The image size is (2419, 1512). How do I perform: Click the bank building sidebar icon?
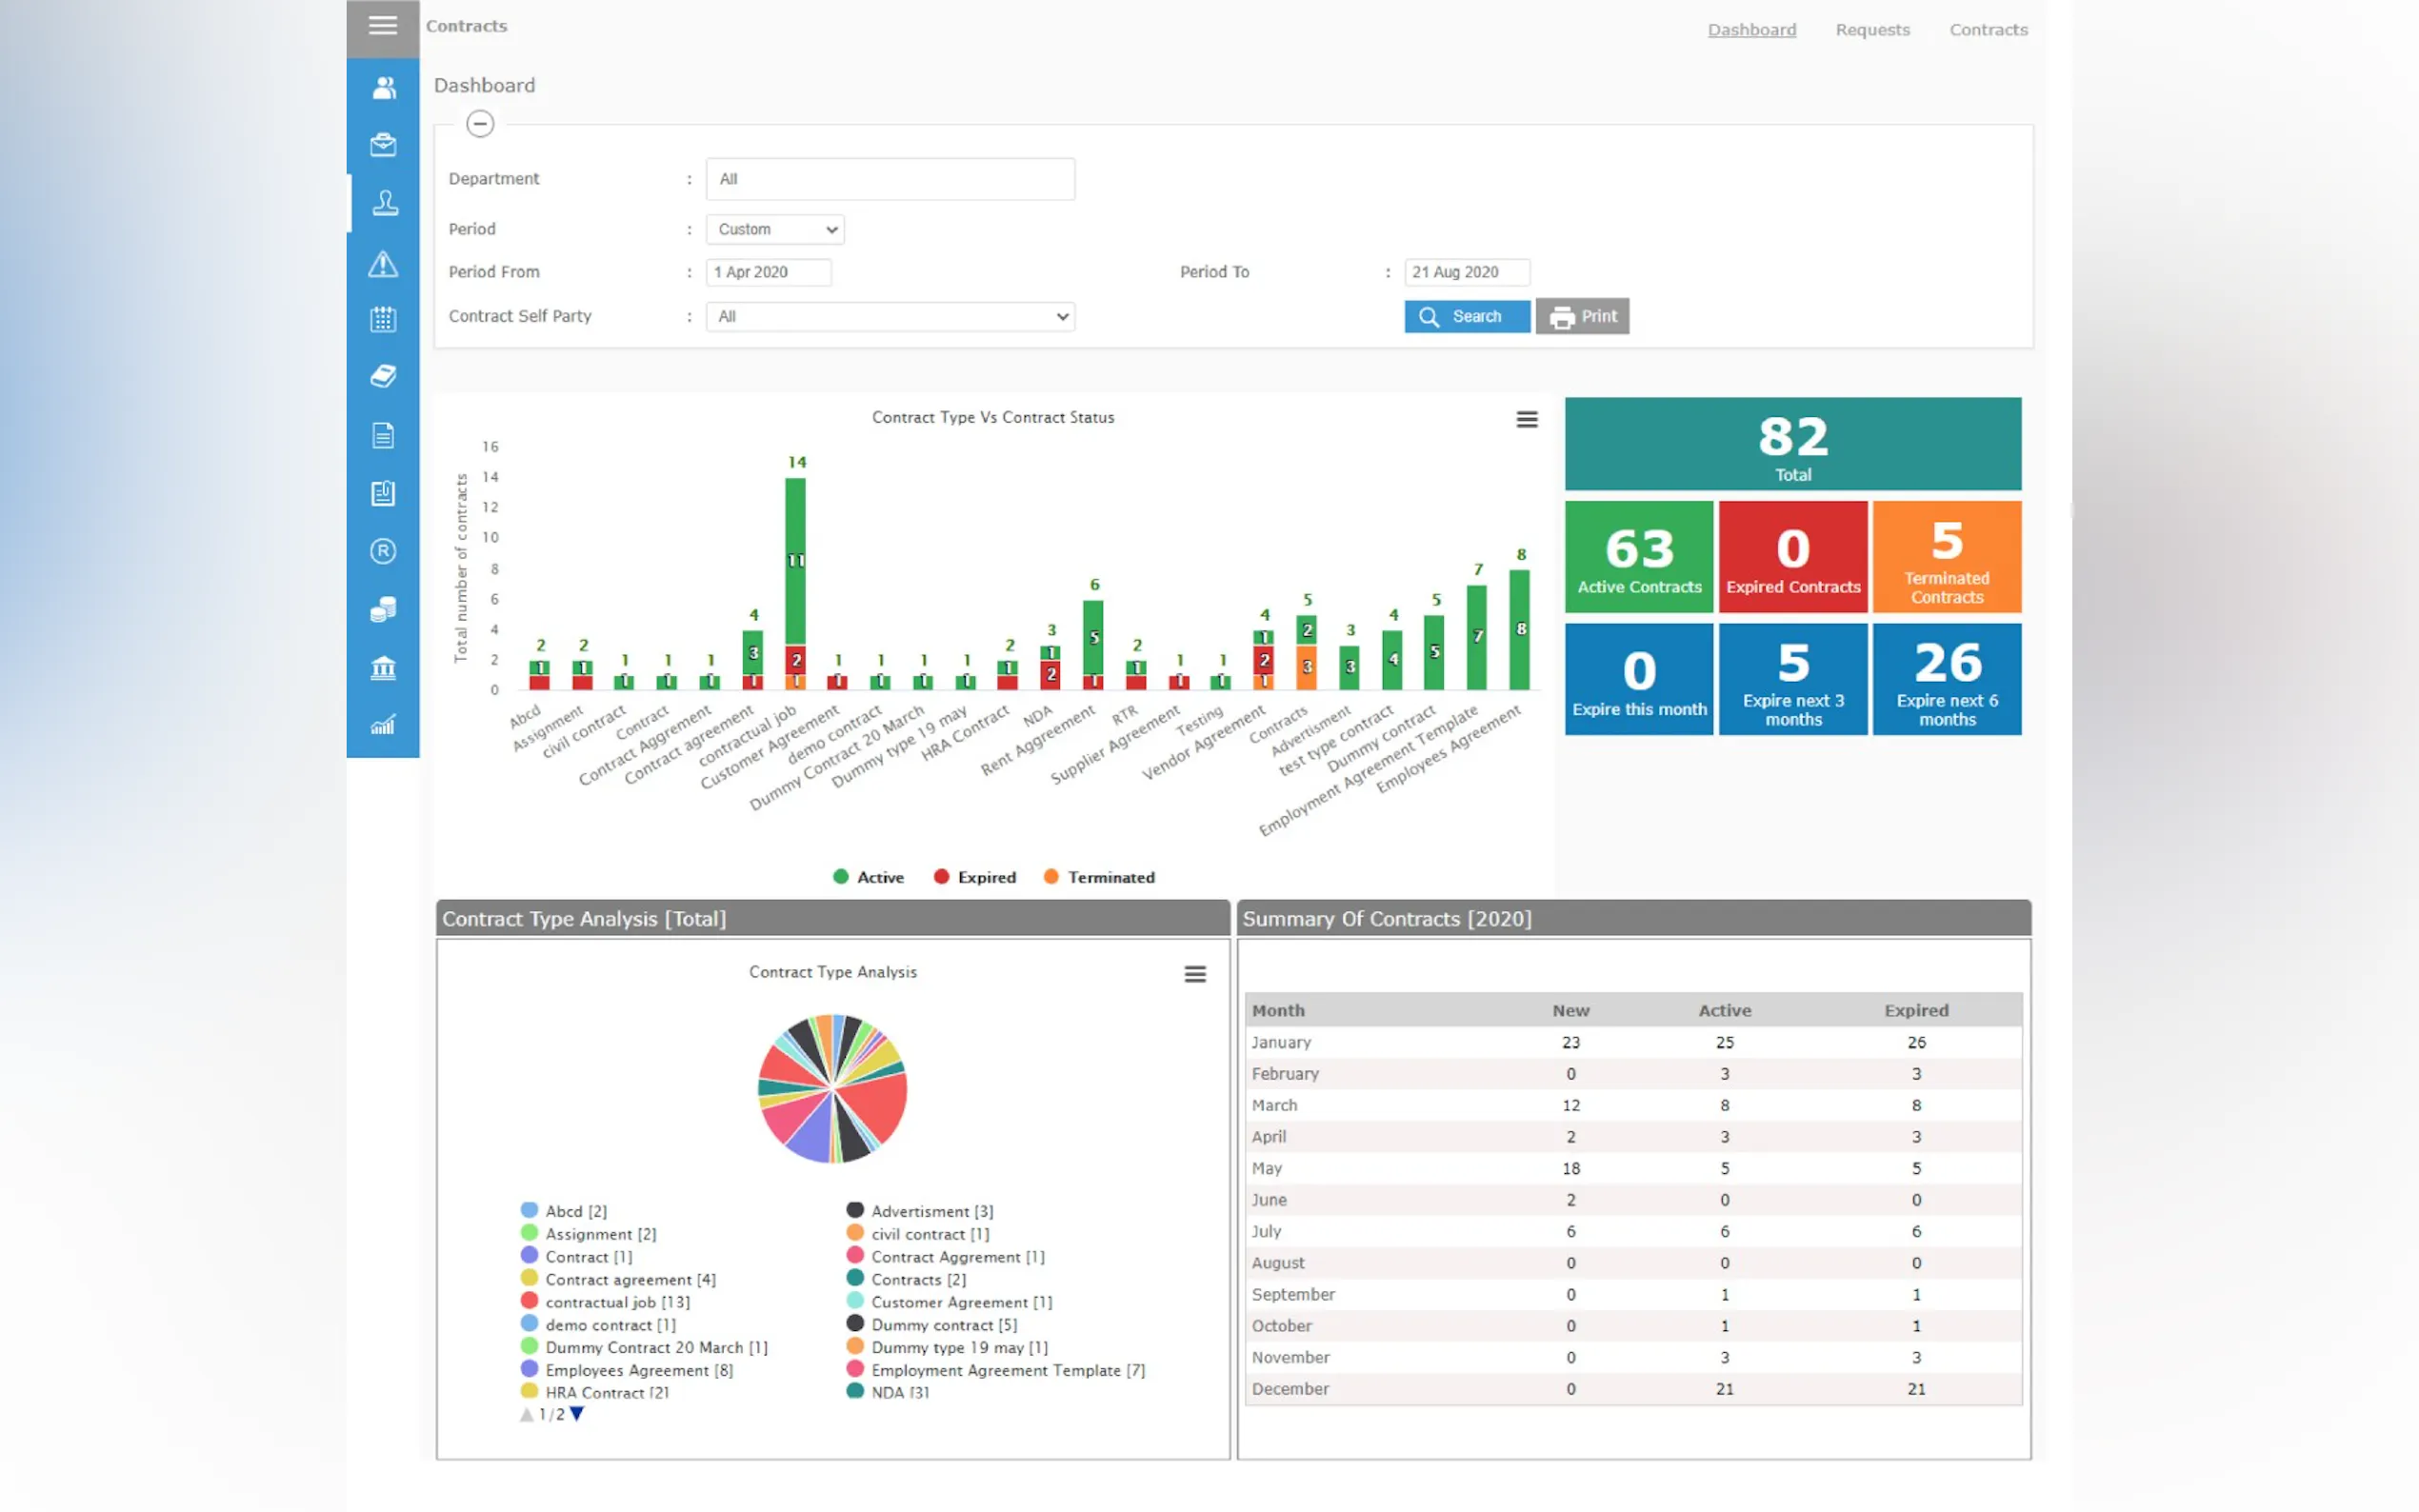coord(383,667)
